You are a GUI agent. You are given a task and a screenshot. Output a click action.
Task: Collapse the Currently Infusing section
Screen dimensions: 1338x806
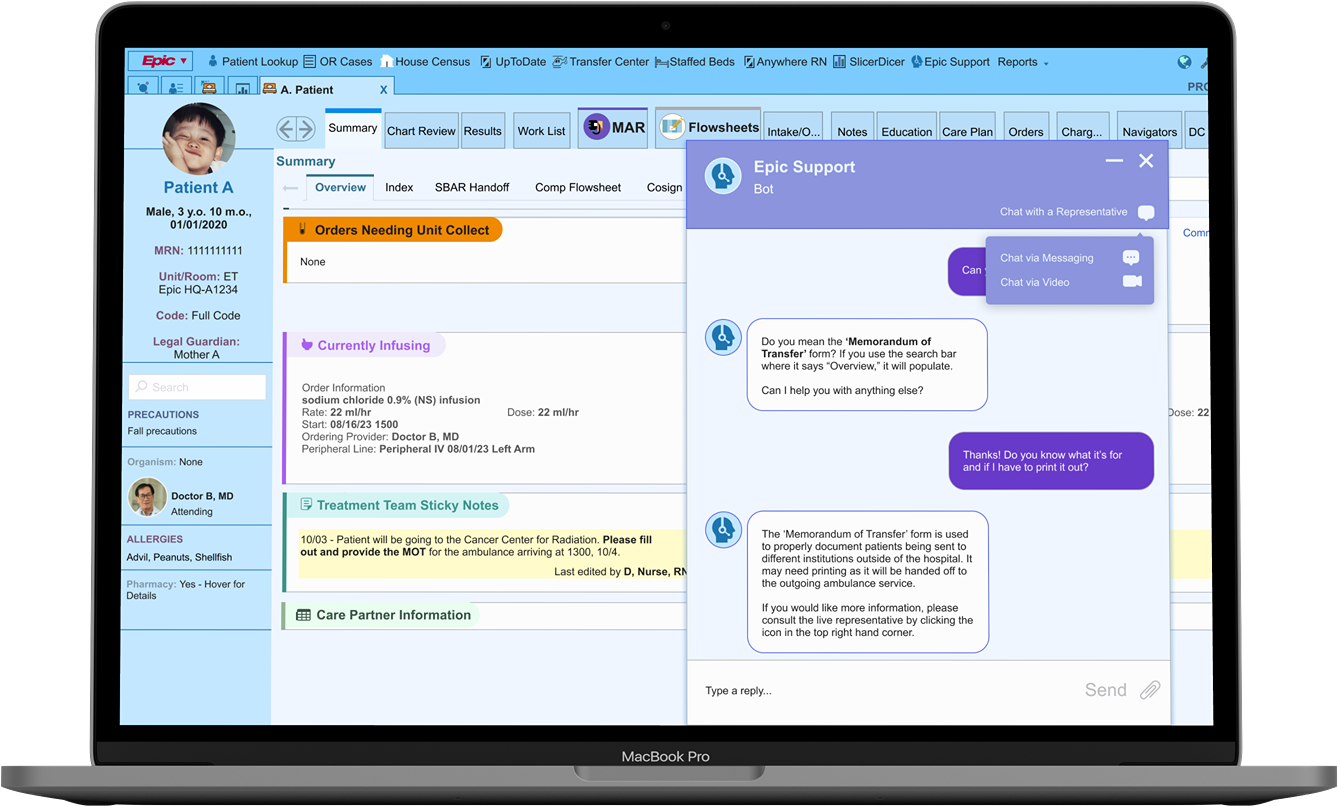point(364,346)
